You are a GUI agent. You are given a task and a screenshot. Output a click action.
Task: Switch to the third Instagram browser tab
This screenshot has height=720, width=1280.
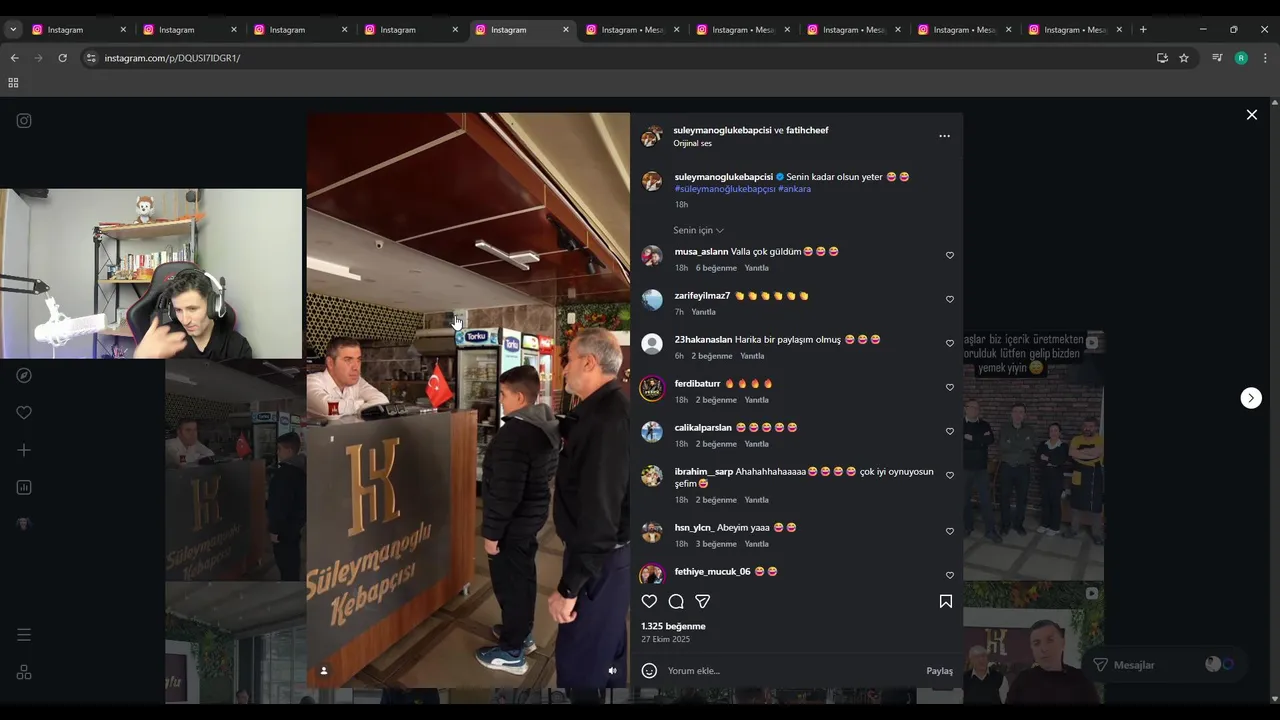tap(300, 30)
